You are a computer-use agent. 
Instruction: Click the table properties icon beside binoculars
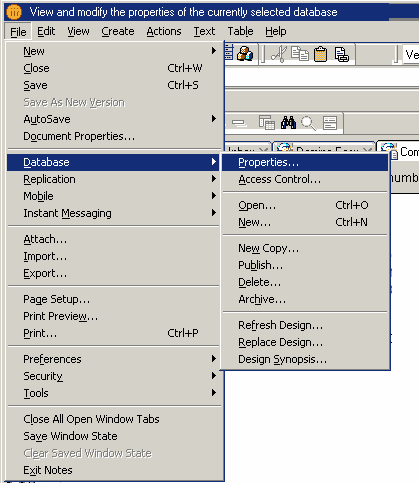click(x=267, y=123)
